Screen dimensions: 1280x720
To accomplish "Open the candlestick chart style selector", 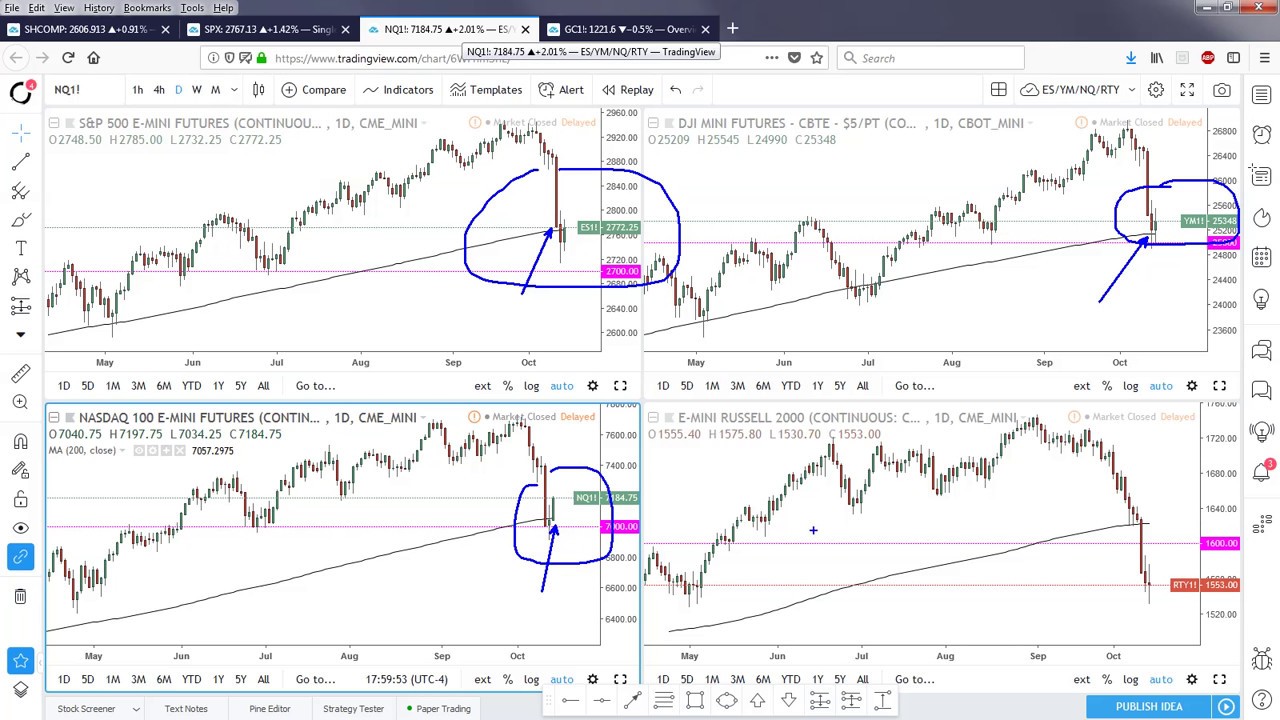I will pyautogui.click(x=258, y=90).
